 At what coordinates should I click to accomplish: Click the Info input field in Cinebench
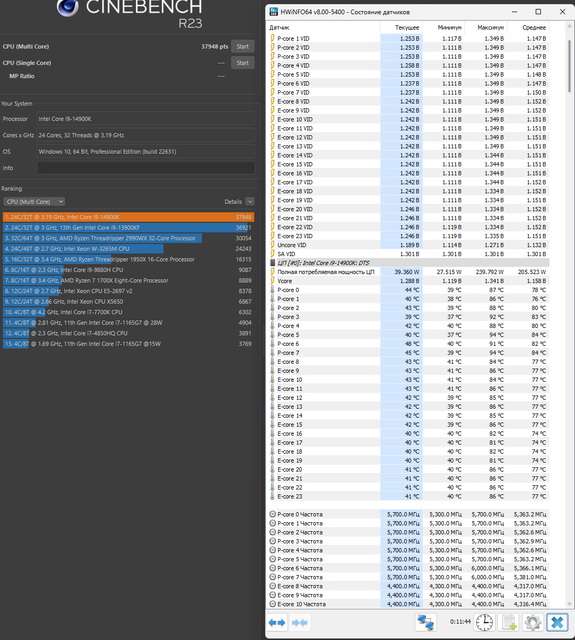click(146, 168)
